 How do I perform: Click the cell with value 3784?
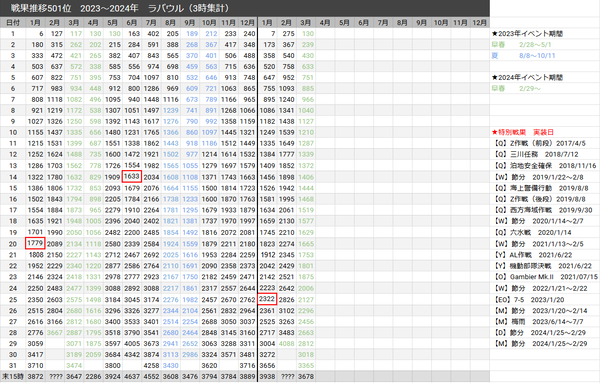228,376
